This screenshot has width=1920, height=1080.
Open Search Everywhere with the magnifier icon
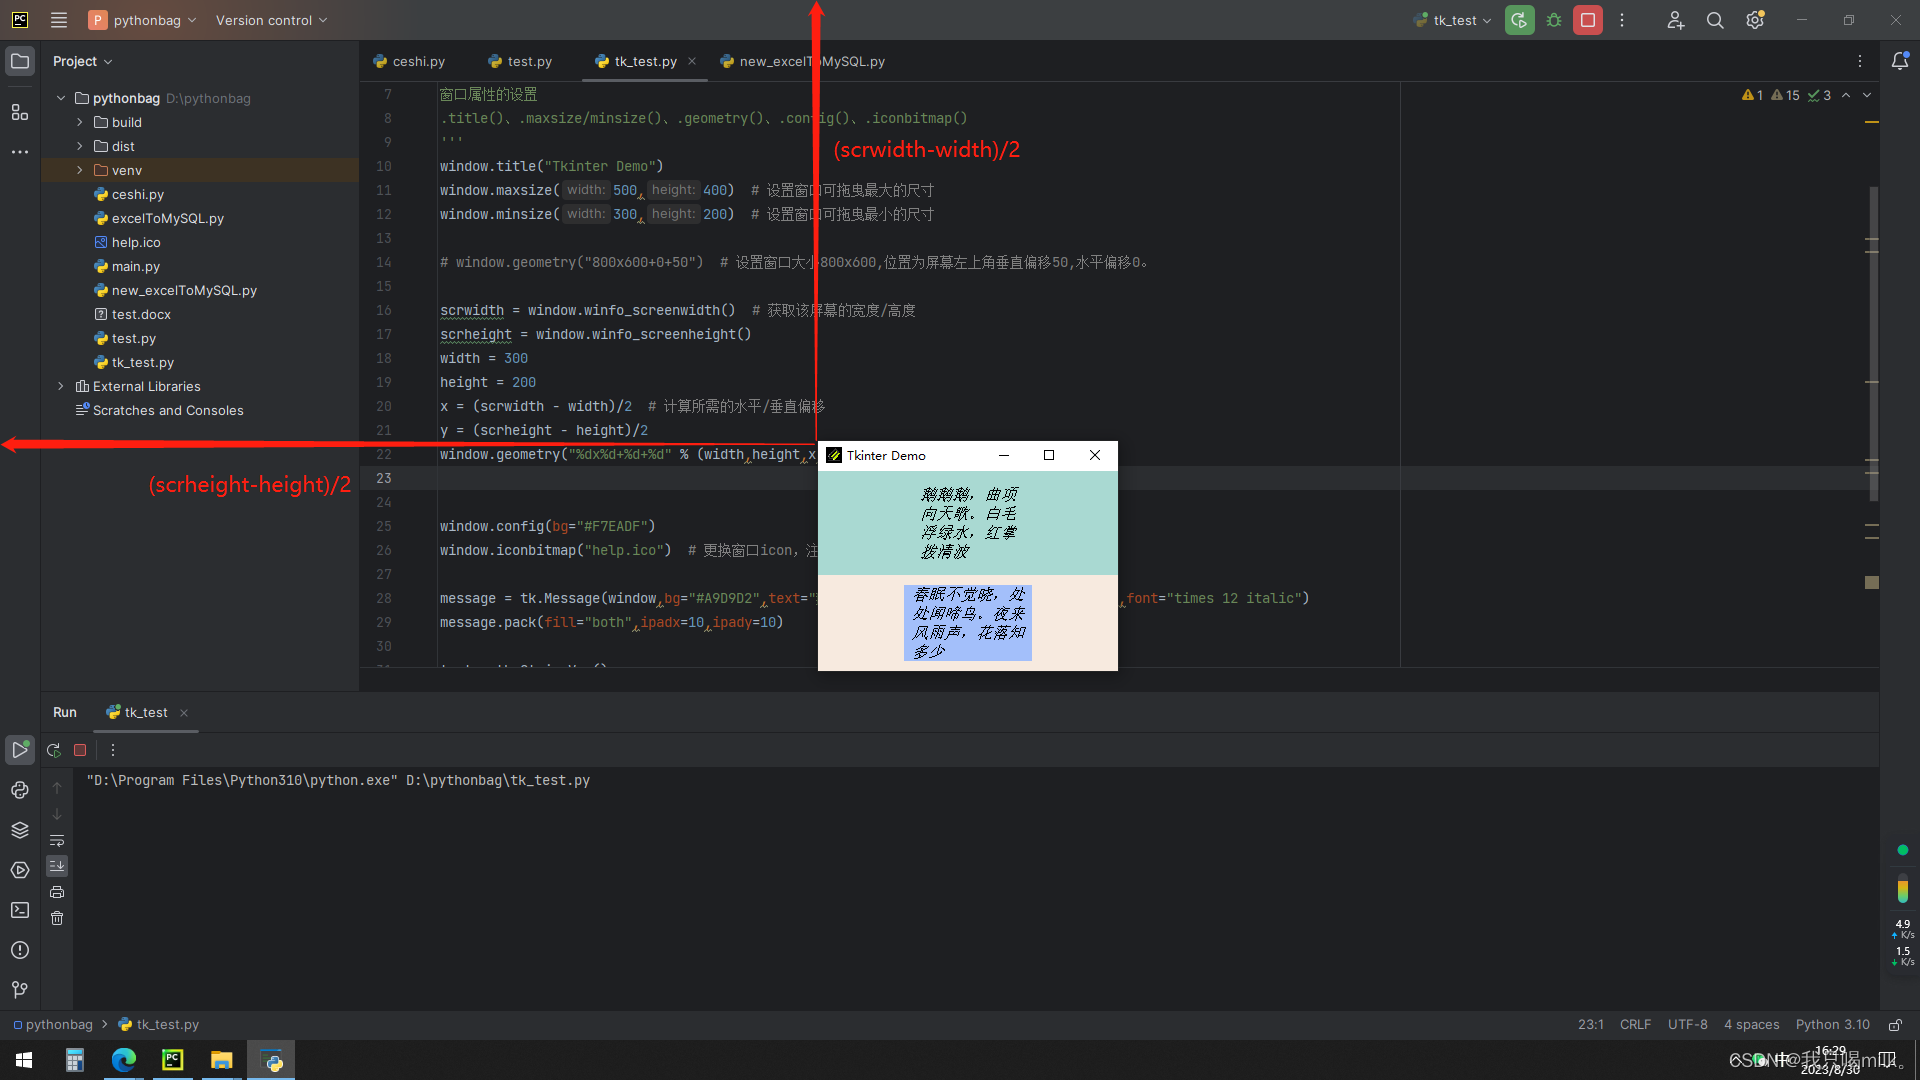[1715, 20]
